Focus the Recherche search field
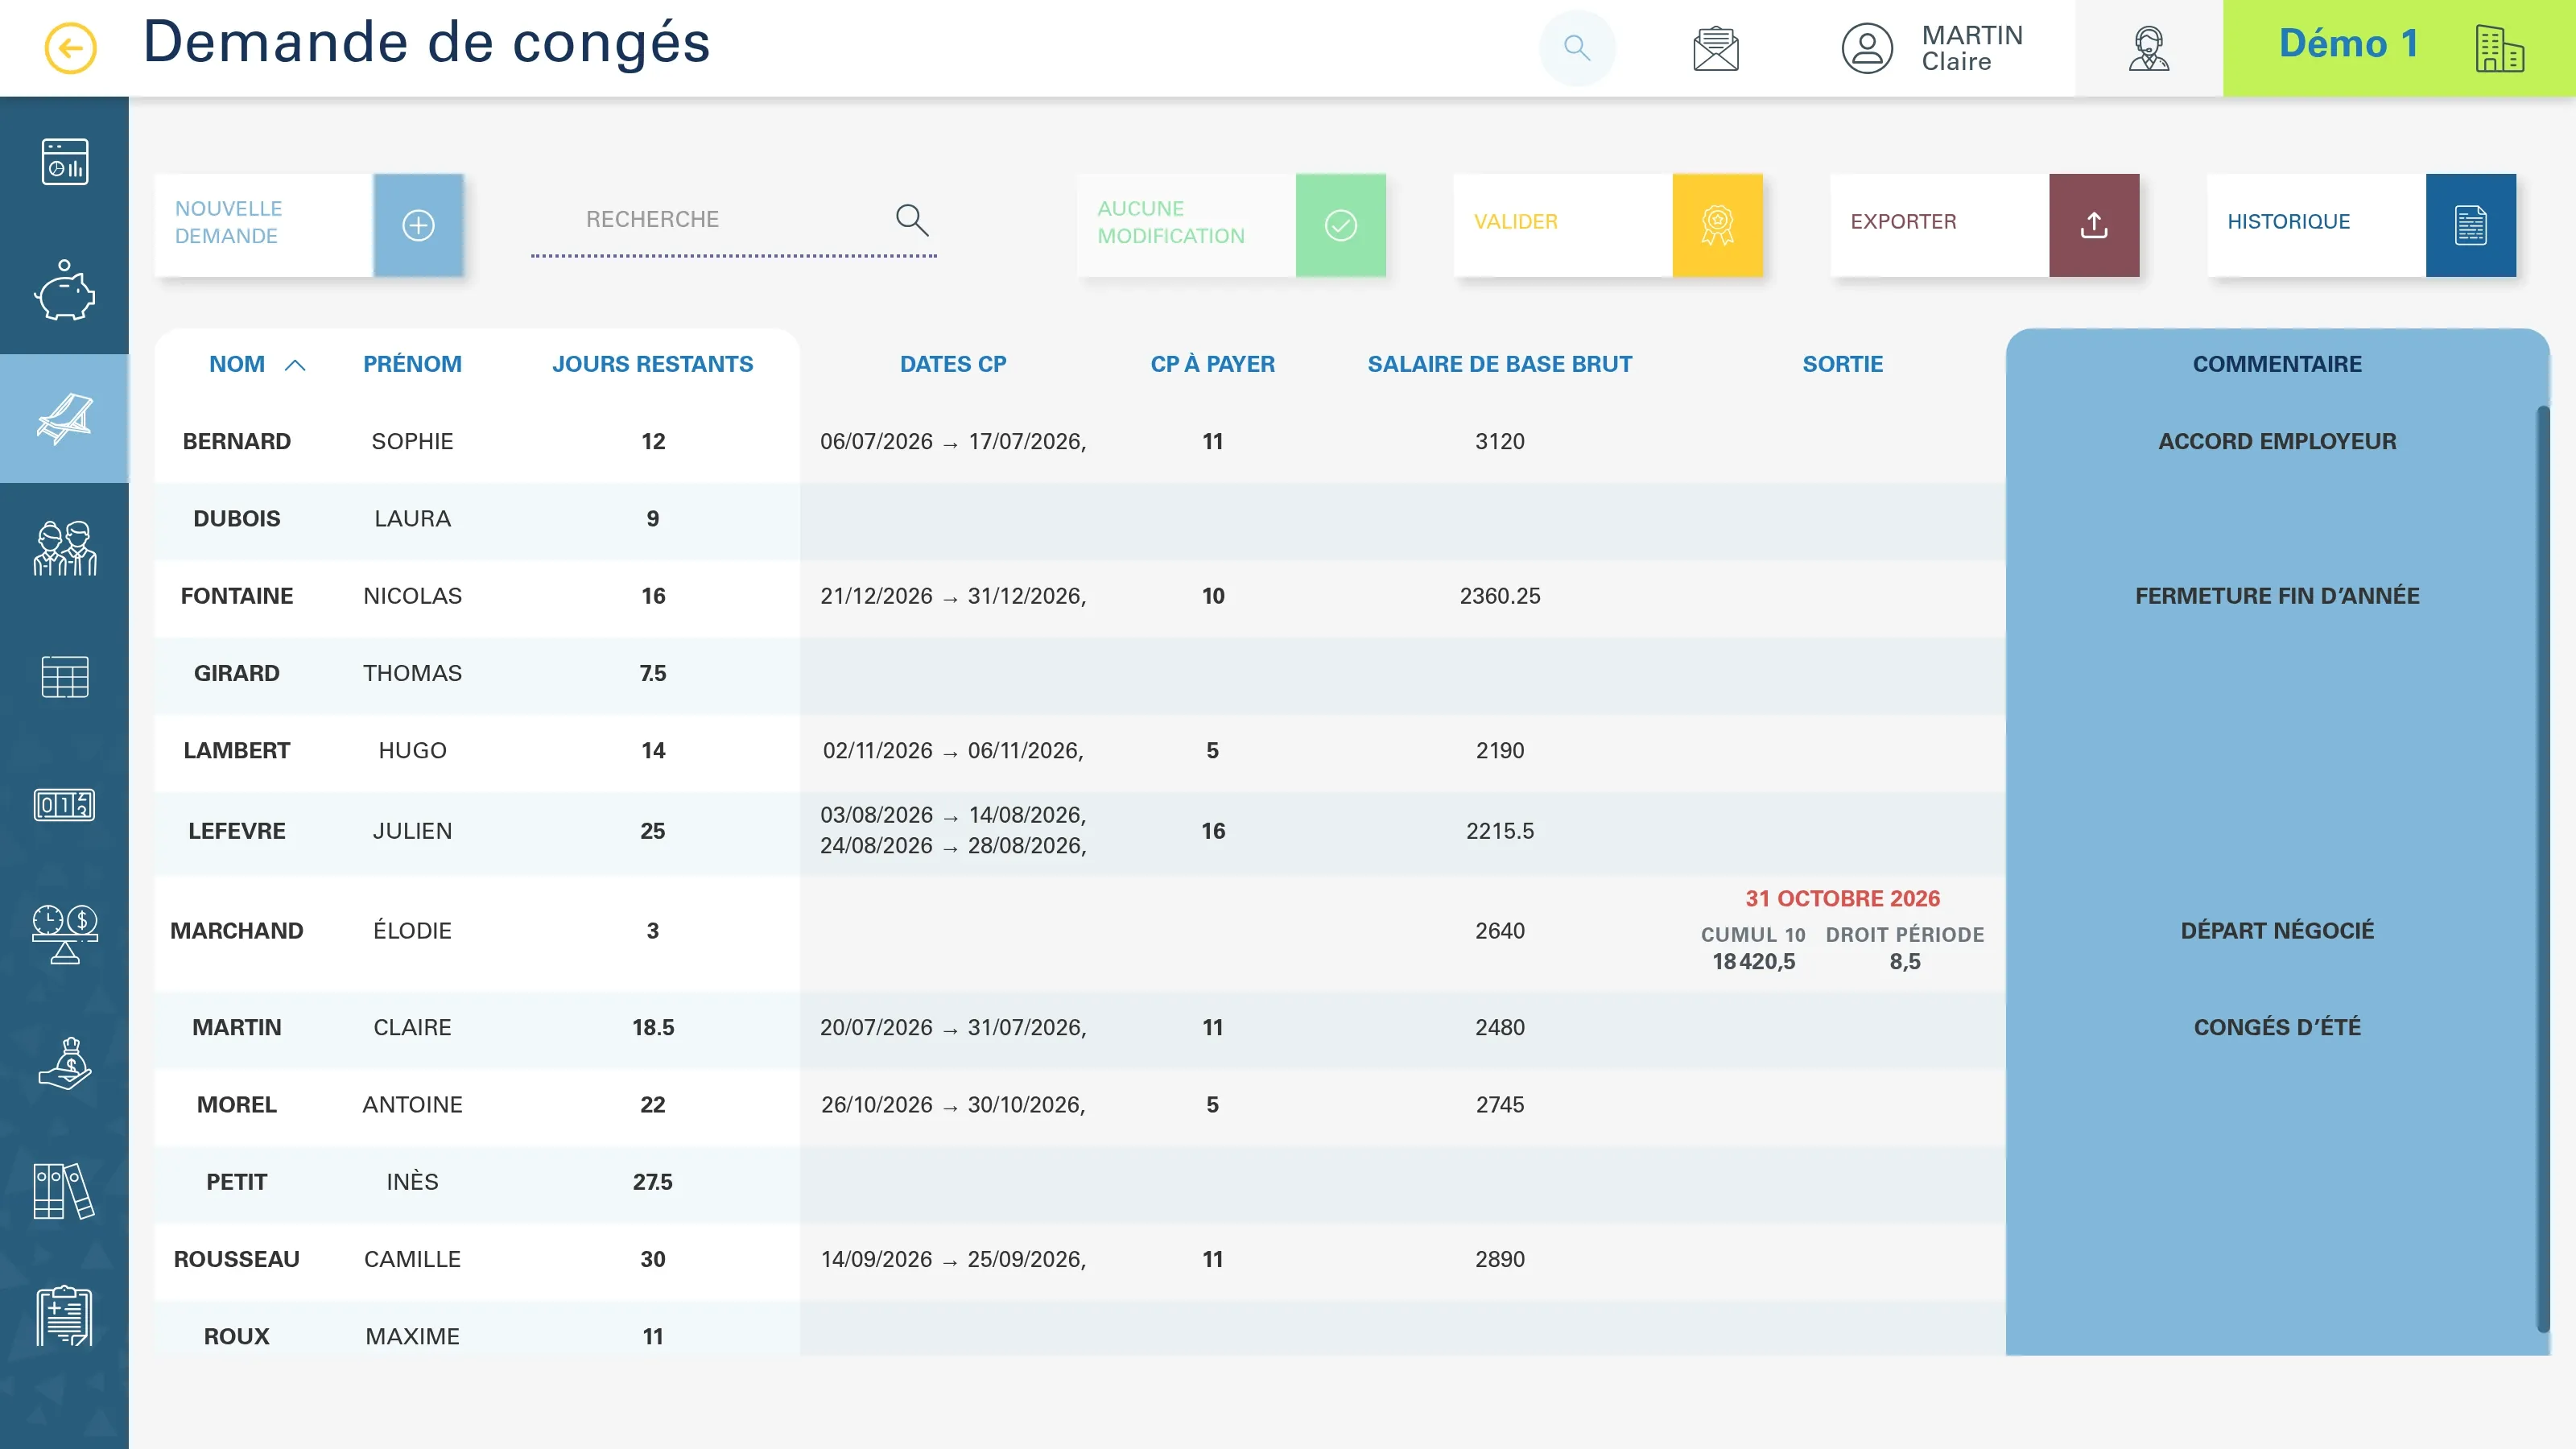The image size is (2576, 1449). [733, 220]
